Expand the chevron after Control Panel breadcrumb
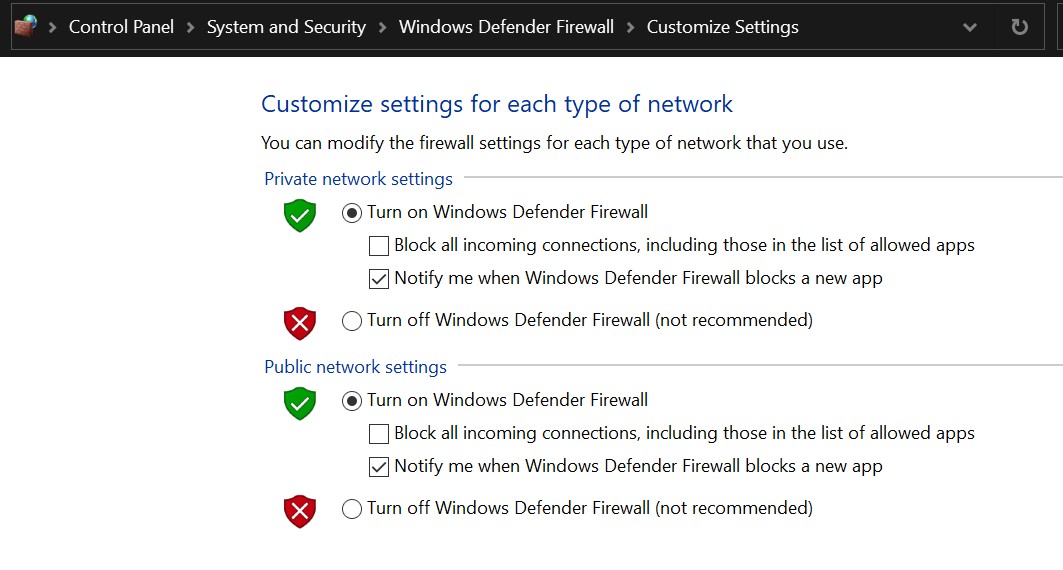This screenshot has width=1063, height=570. 190,27
